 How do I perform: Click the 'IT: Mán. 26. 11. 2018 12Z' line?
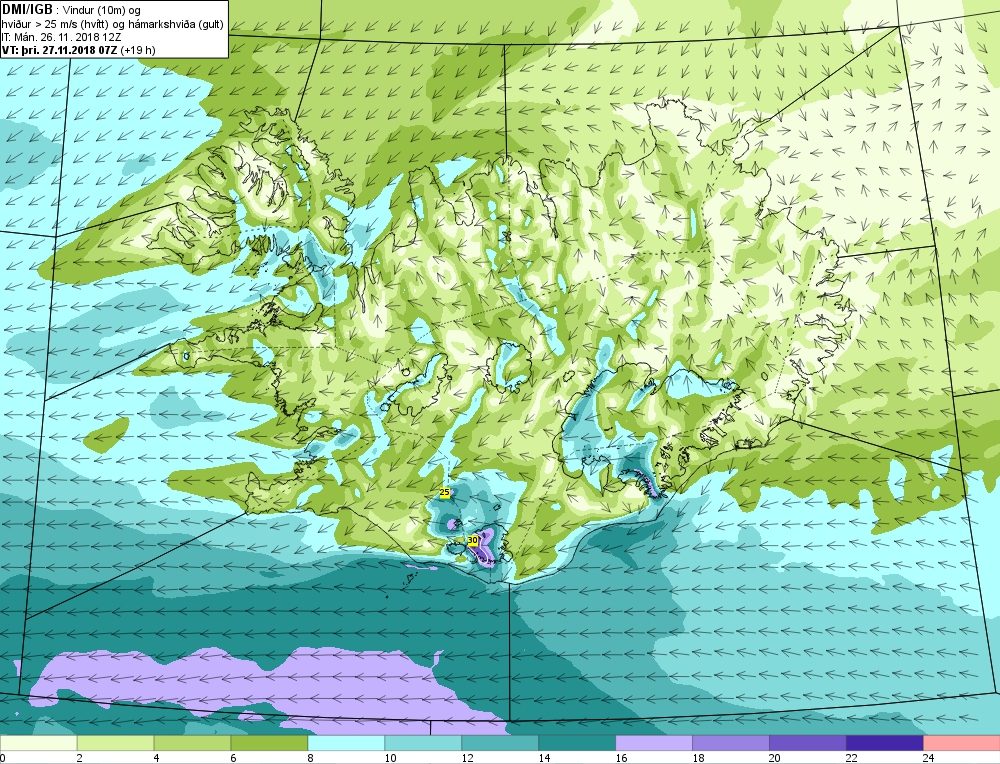click(x=61, y=37)
